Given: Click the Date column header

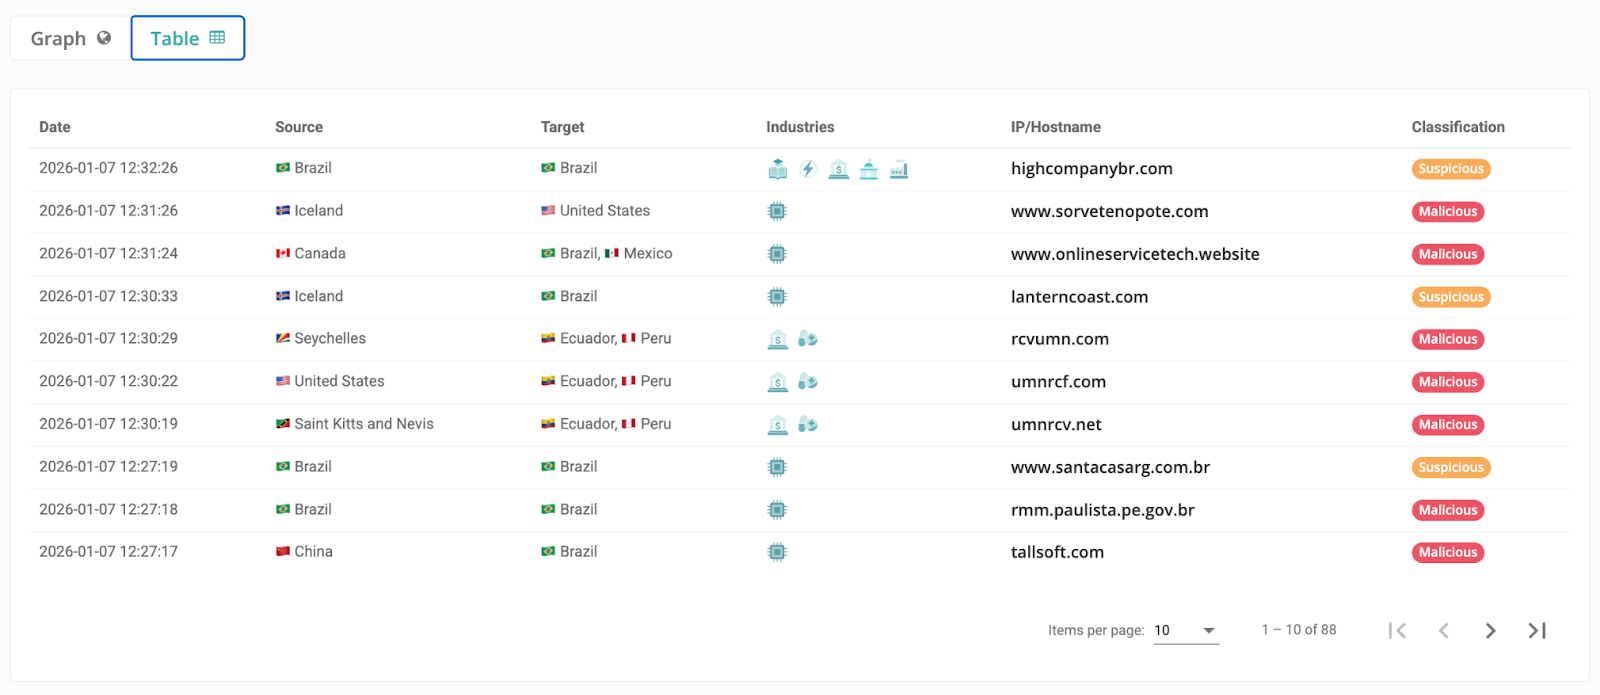Looking at the screenshot, I should [55, 127].
